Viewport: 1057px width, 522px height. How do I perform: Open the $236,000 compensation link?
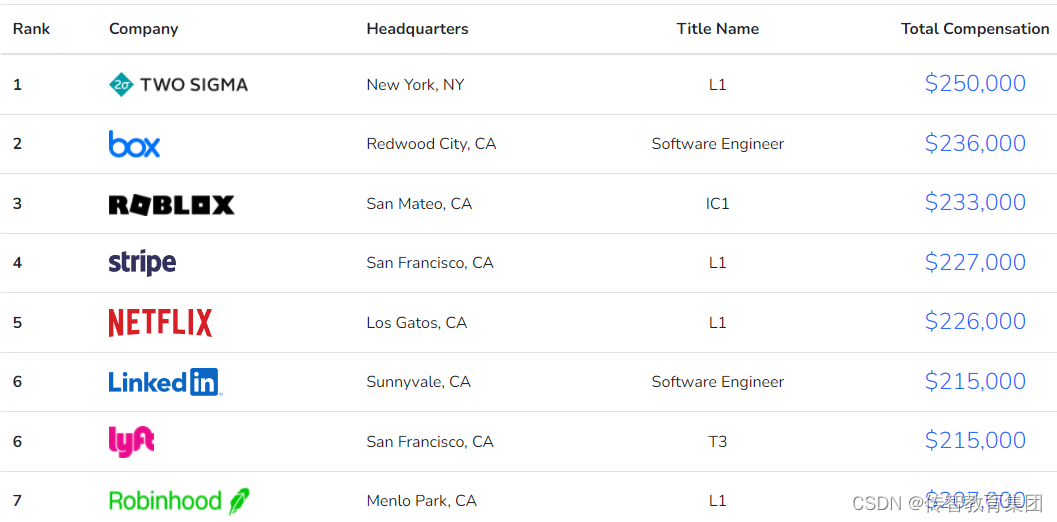(x=975, y=143)
